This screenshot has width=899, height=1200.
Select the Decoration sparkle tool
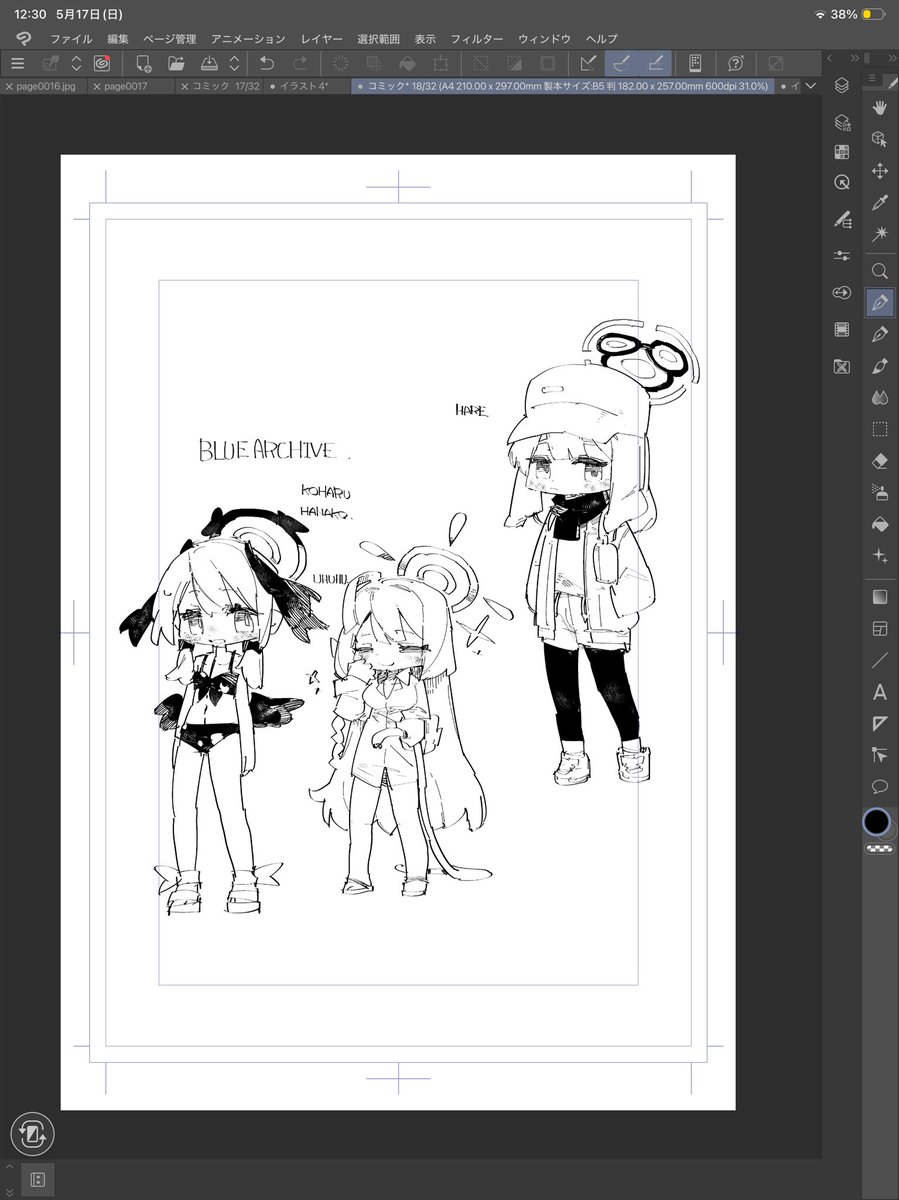tap(880, 556)
